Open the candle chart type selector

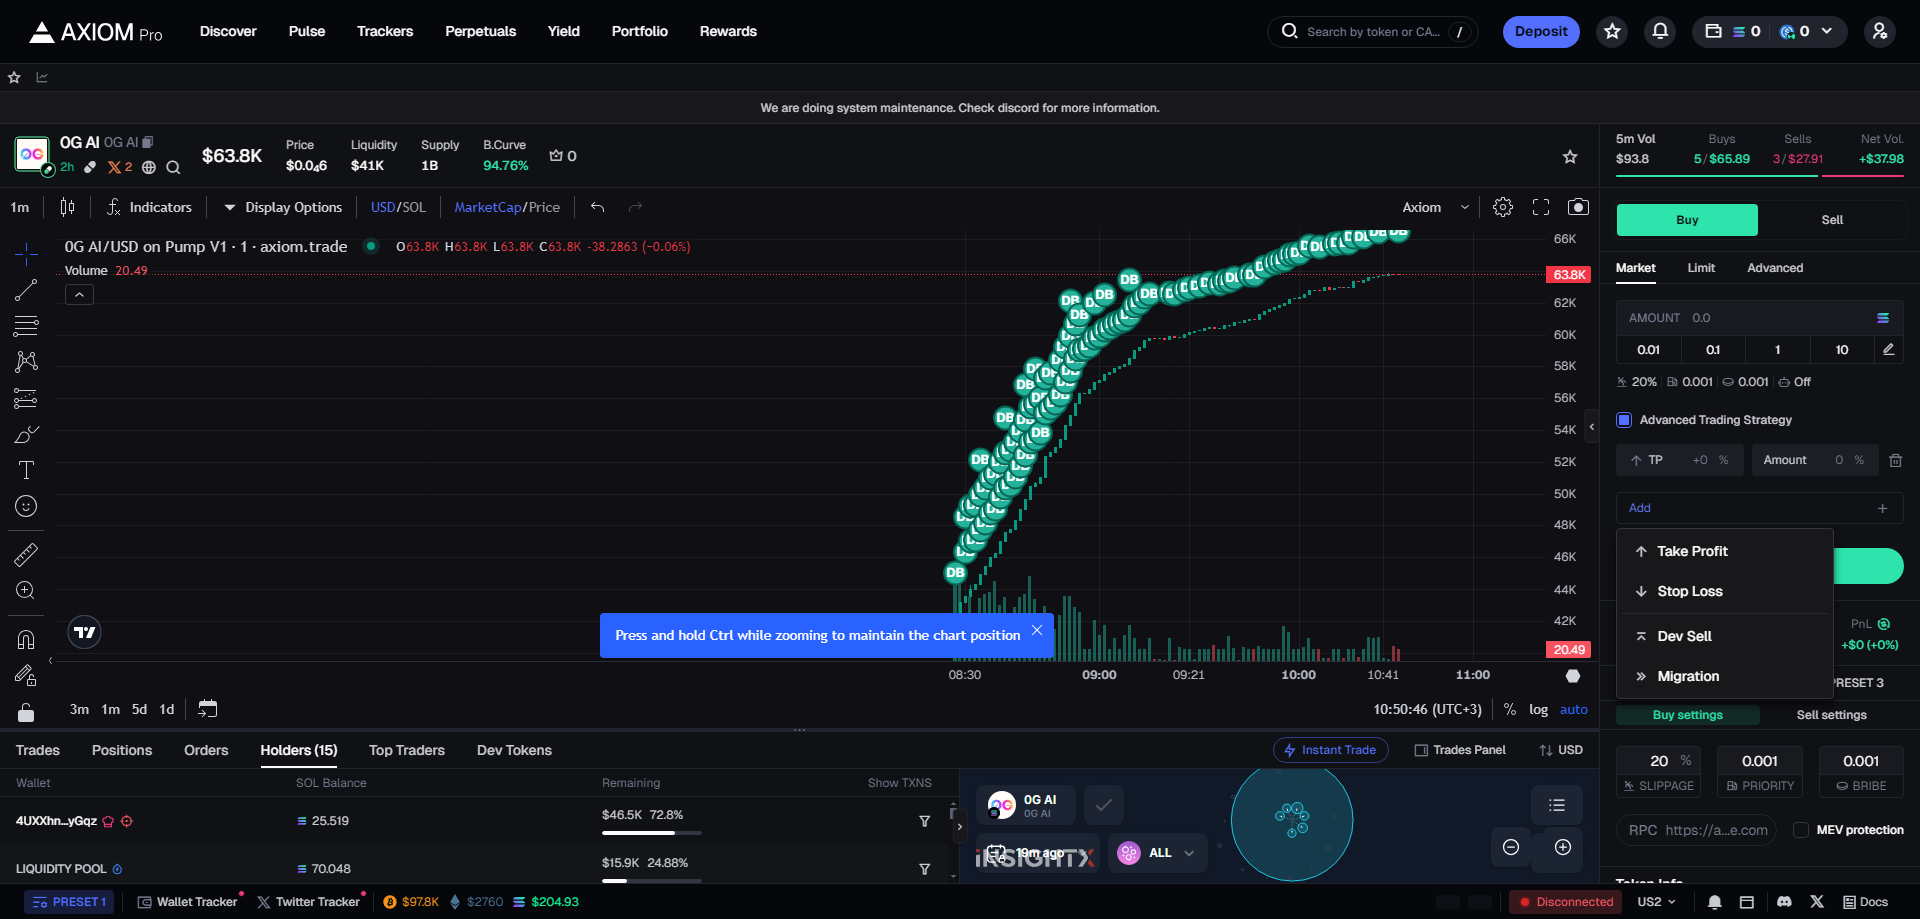[x=67, y=207]
